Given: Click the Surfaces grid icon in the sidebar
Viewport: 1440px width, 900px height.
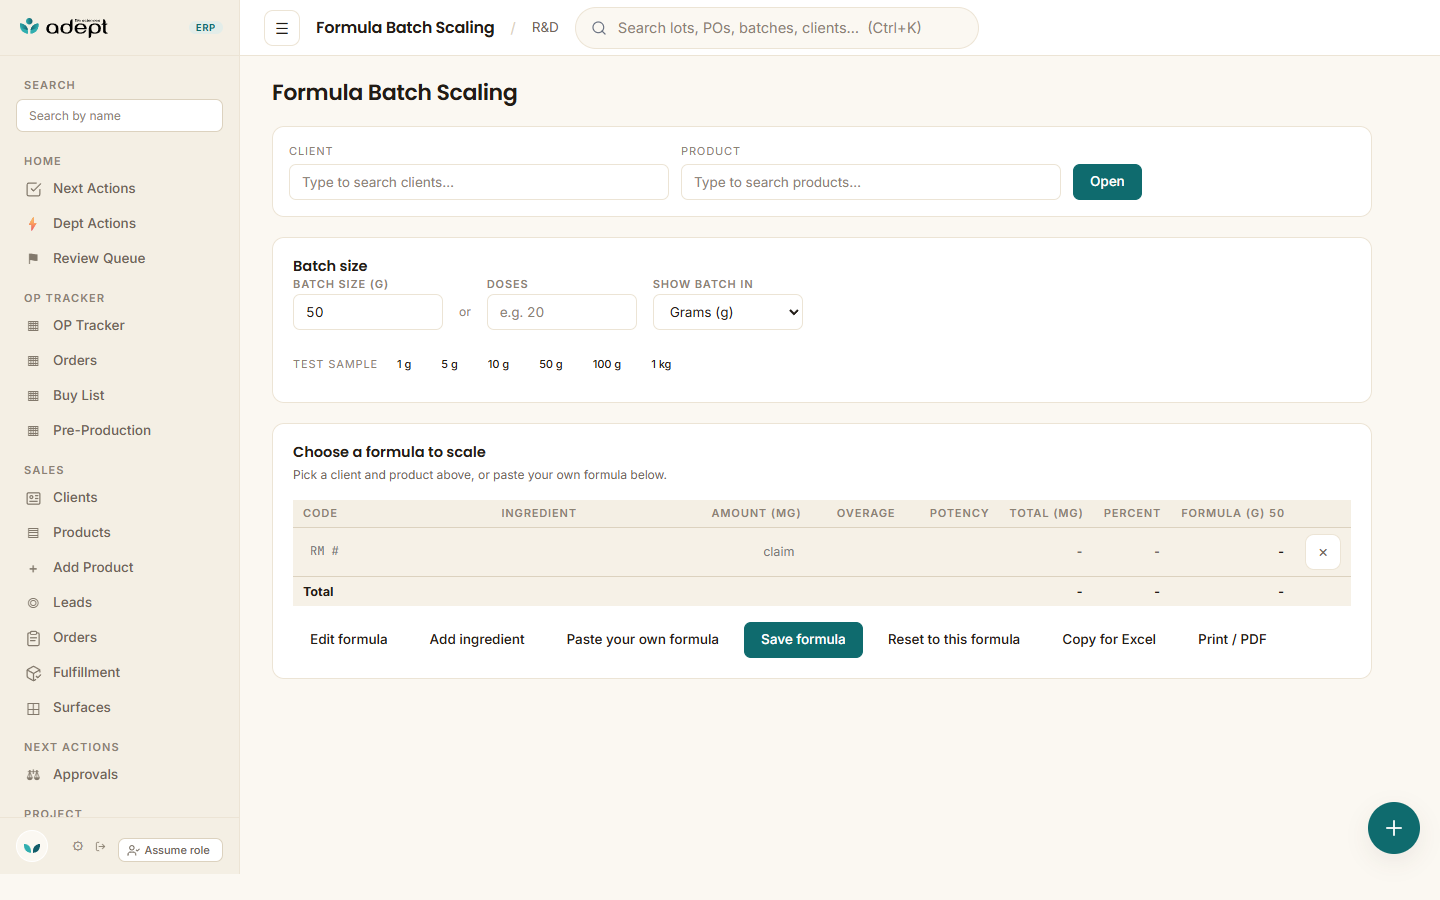Looking at the screenshot, I should click(x=33, y=708).
